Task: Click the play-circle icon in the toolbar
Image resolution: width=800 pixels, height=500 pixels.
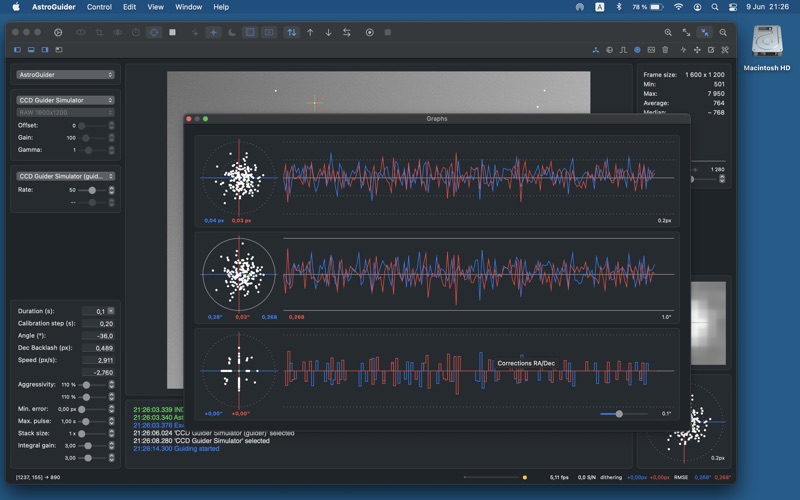Action: (x=58, y=32)
